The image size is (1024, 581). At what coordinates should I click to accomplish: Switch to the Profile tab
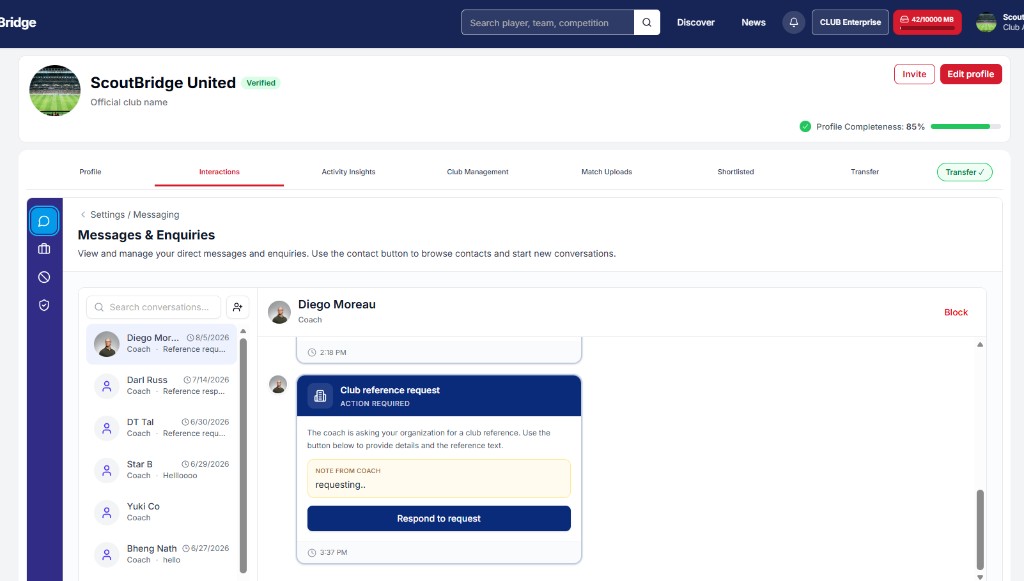click(x=90, y=172)
